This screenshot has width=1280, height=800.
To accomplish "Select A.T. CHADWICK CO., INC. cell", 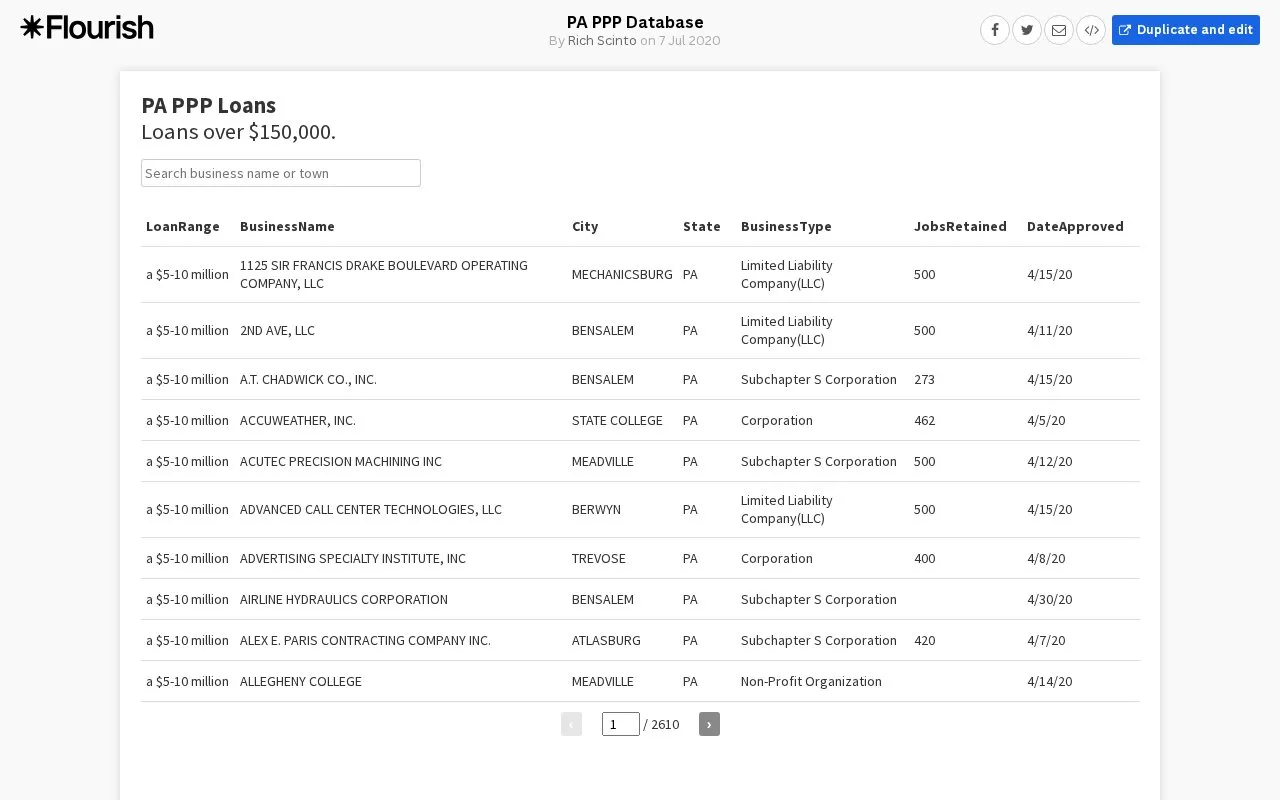I will [x=308, y=379].
